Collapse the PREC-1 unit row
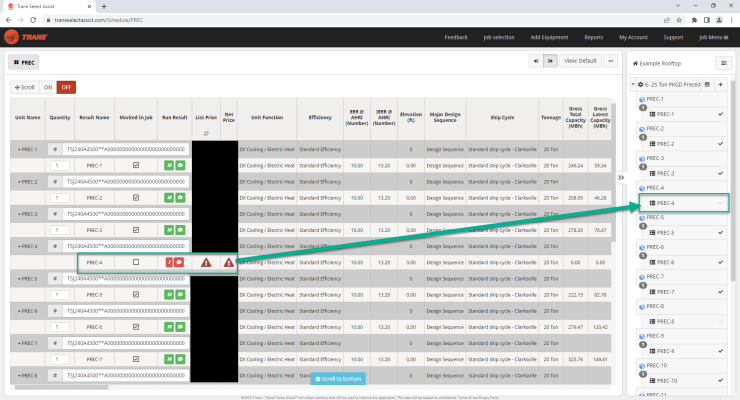 click(19, 150)
